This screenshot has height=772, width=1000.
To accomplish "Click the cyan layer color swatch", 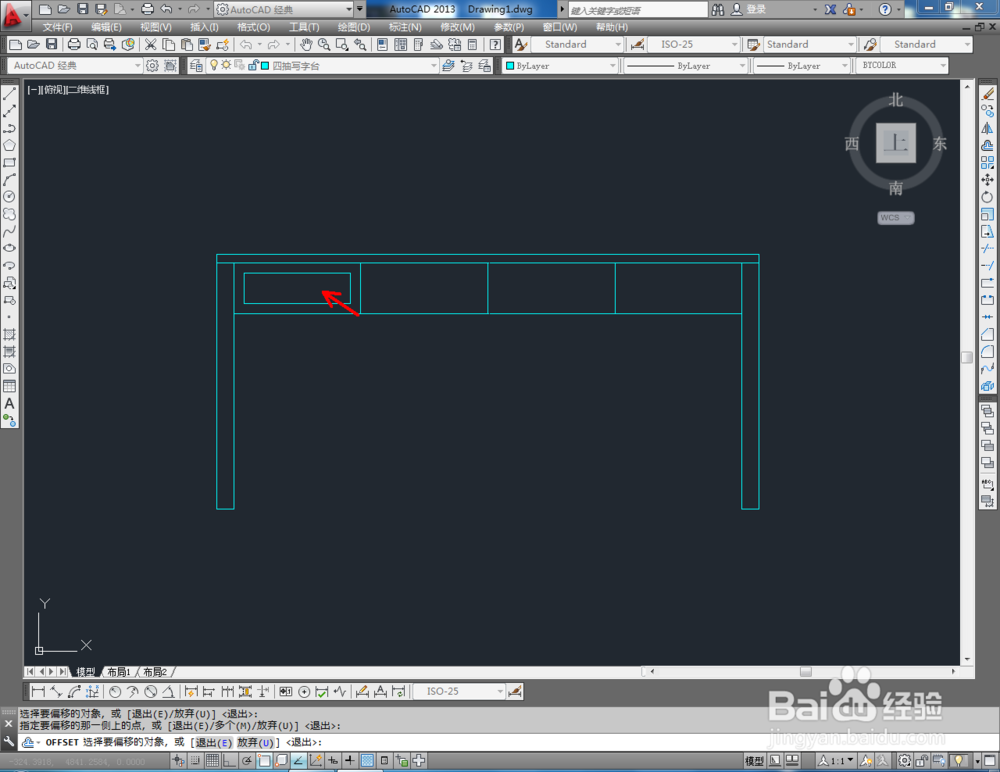I will (265, 65).
